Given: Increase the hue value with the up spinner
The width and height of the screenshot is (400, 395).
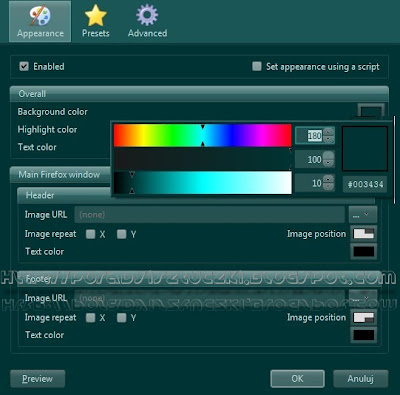Looking at the screenshot, I should 328,132.
